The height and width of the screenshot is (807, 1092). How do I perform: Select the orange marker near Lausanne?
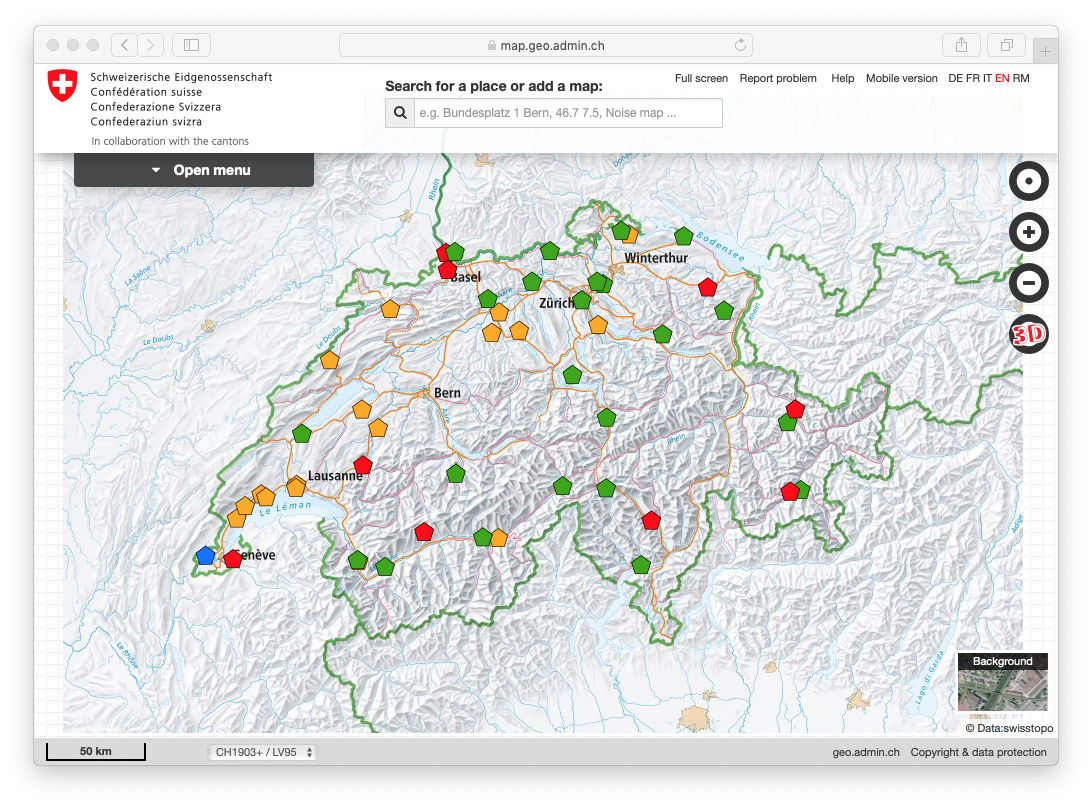[x=296, y=485]
